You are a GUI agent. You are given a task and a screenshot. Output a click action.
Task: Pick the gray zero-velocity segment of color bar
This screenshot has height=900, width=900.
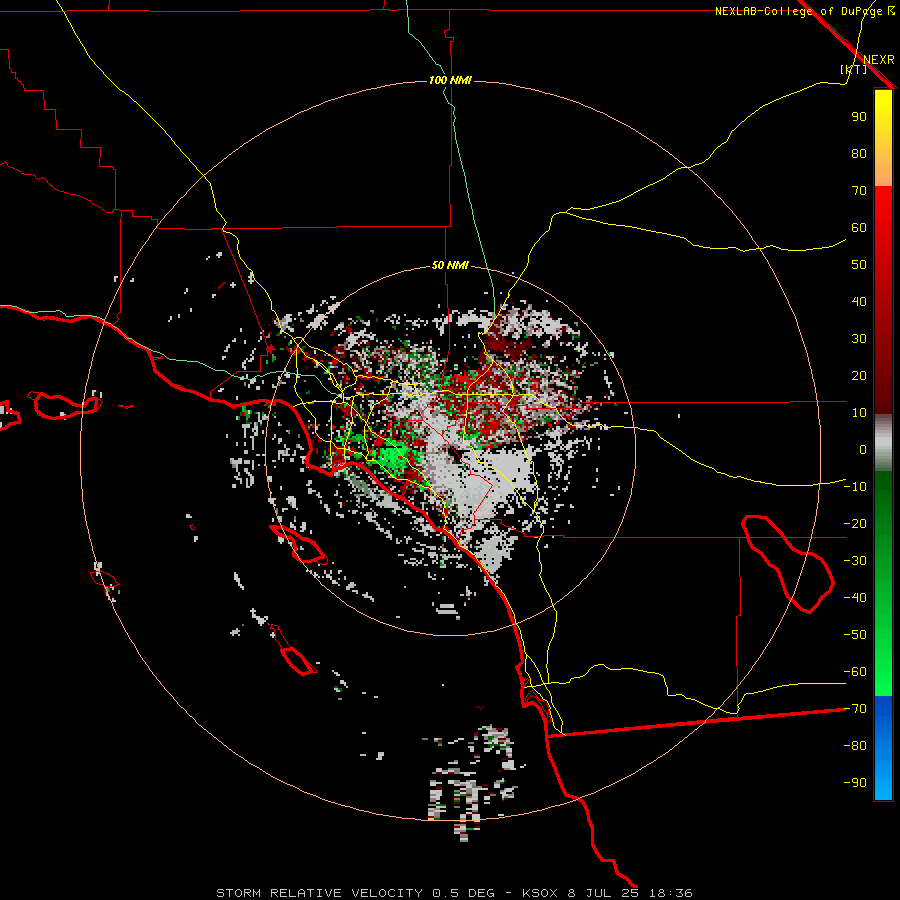[883, 443]
